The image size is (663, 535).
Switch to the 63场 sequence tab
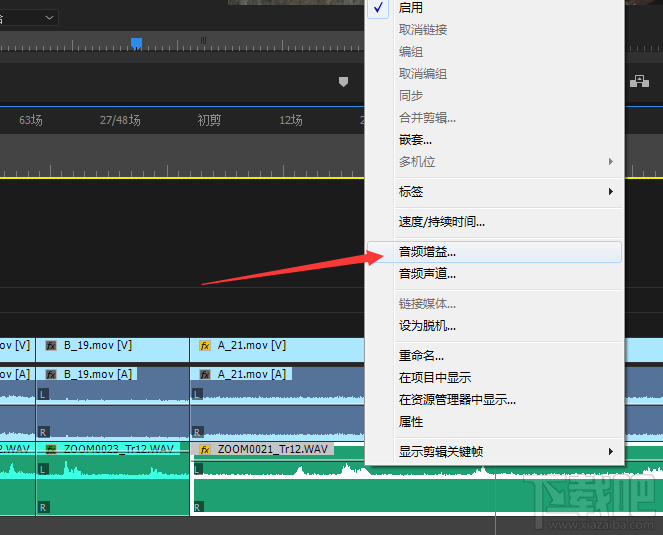coord(31,120)
